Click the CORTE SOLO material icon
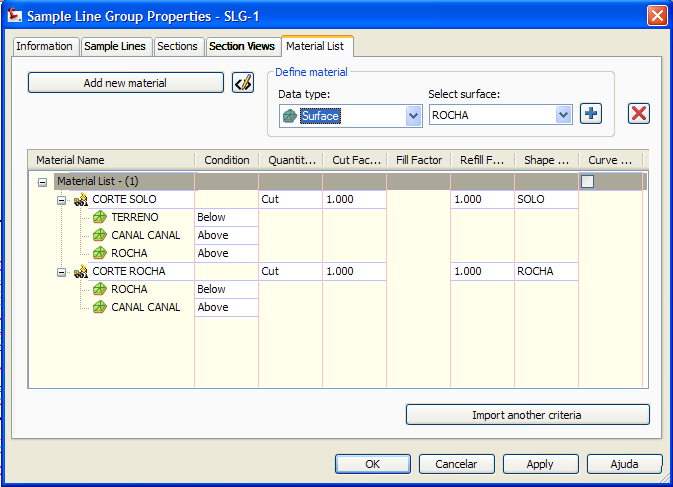Screen dimensions: 673x487 click(x=81, y=200)
